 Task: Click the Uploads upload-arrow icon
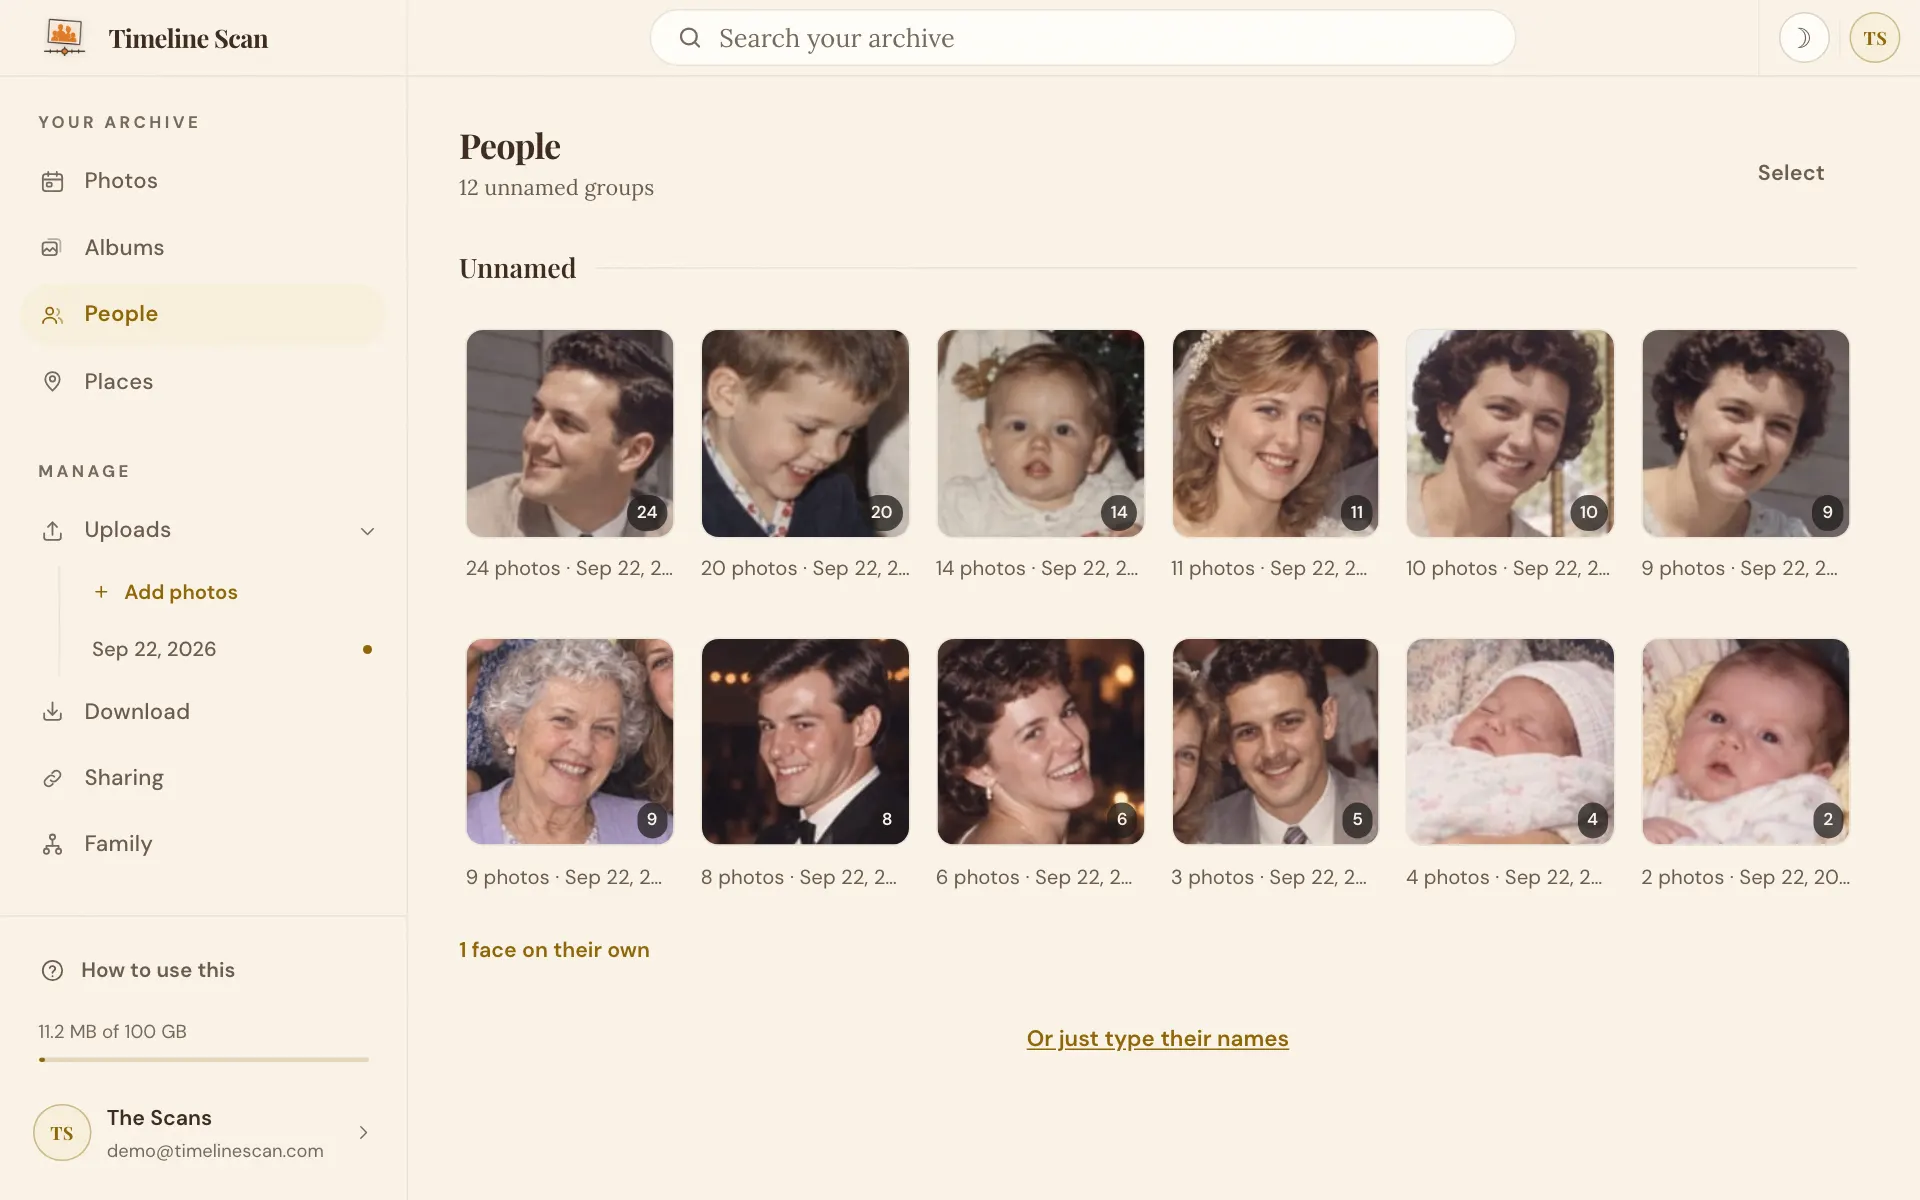pyautogui.click(x=52, y=530)
